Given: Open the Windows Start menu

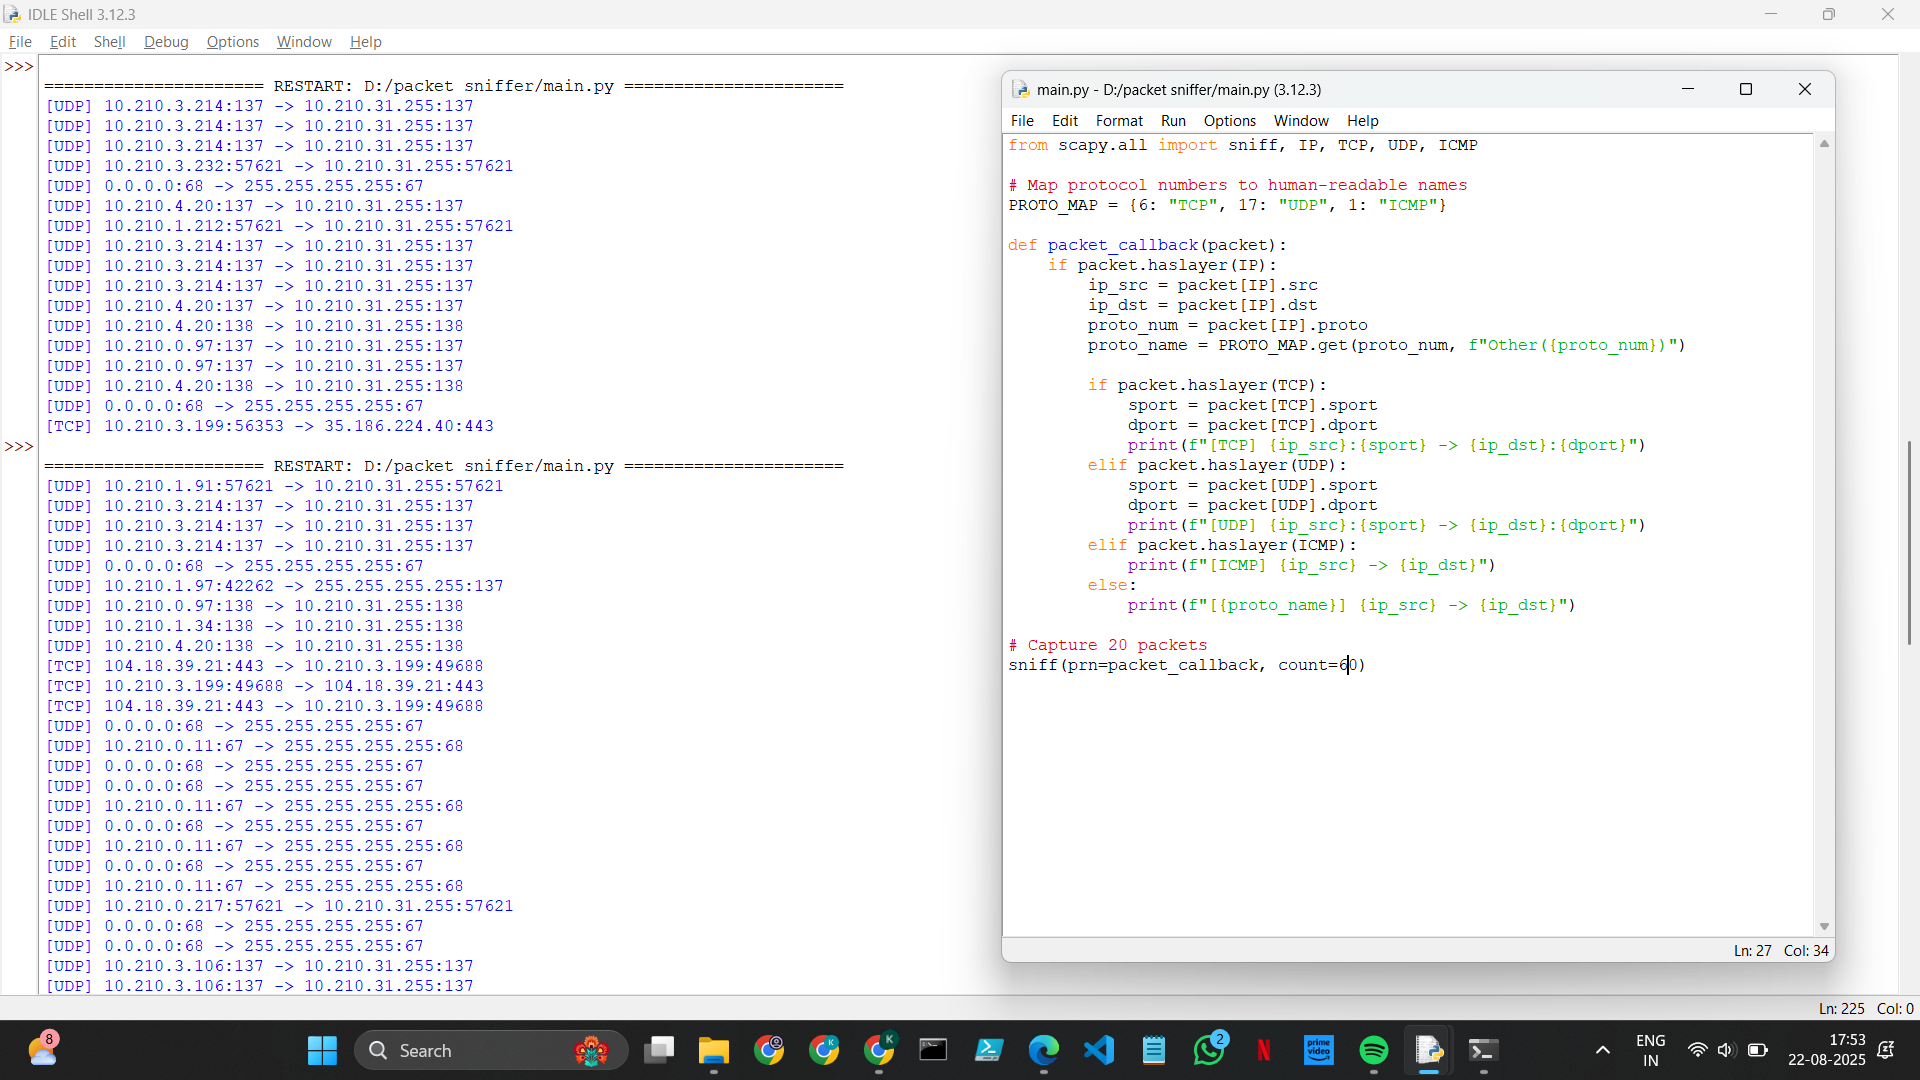Looking at the screenshot, I should point(322,1050).
